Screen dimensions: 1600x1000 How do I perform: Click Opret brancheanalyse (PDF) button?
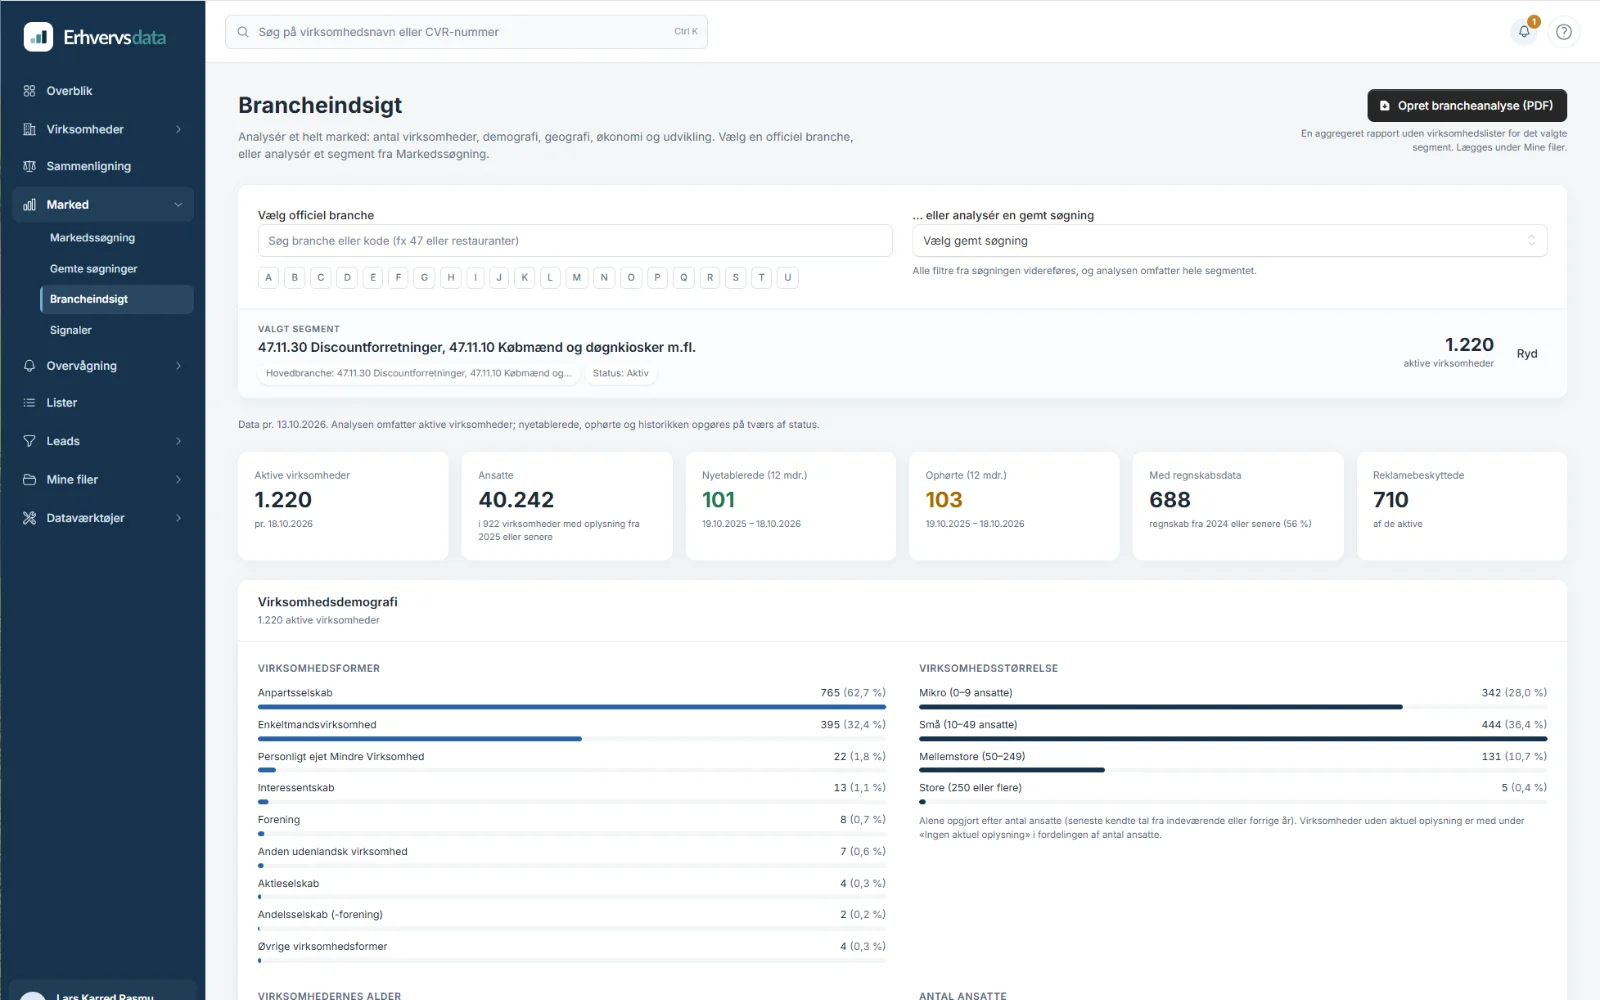point(1467,105)
